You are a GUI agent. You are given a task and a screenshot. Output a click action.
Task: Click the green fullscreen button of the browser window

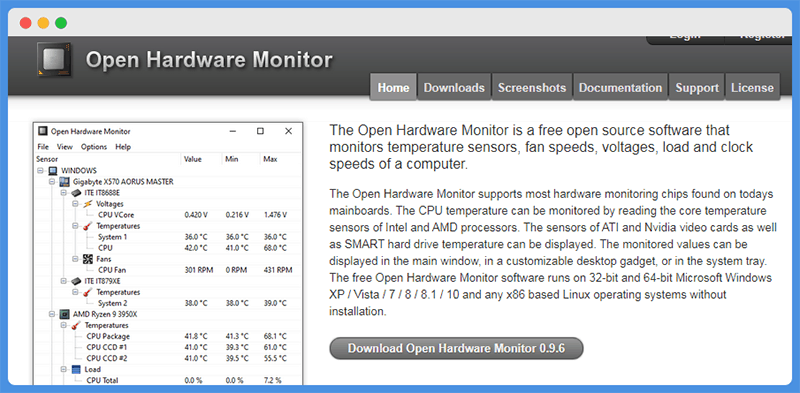click(x=61, y=23)
